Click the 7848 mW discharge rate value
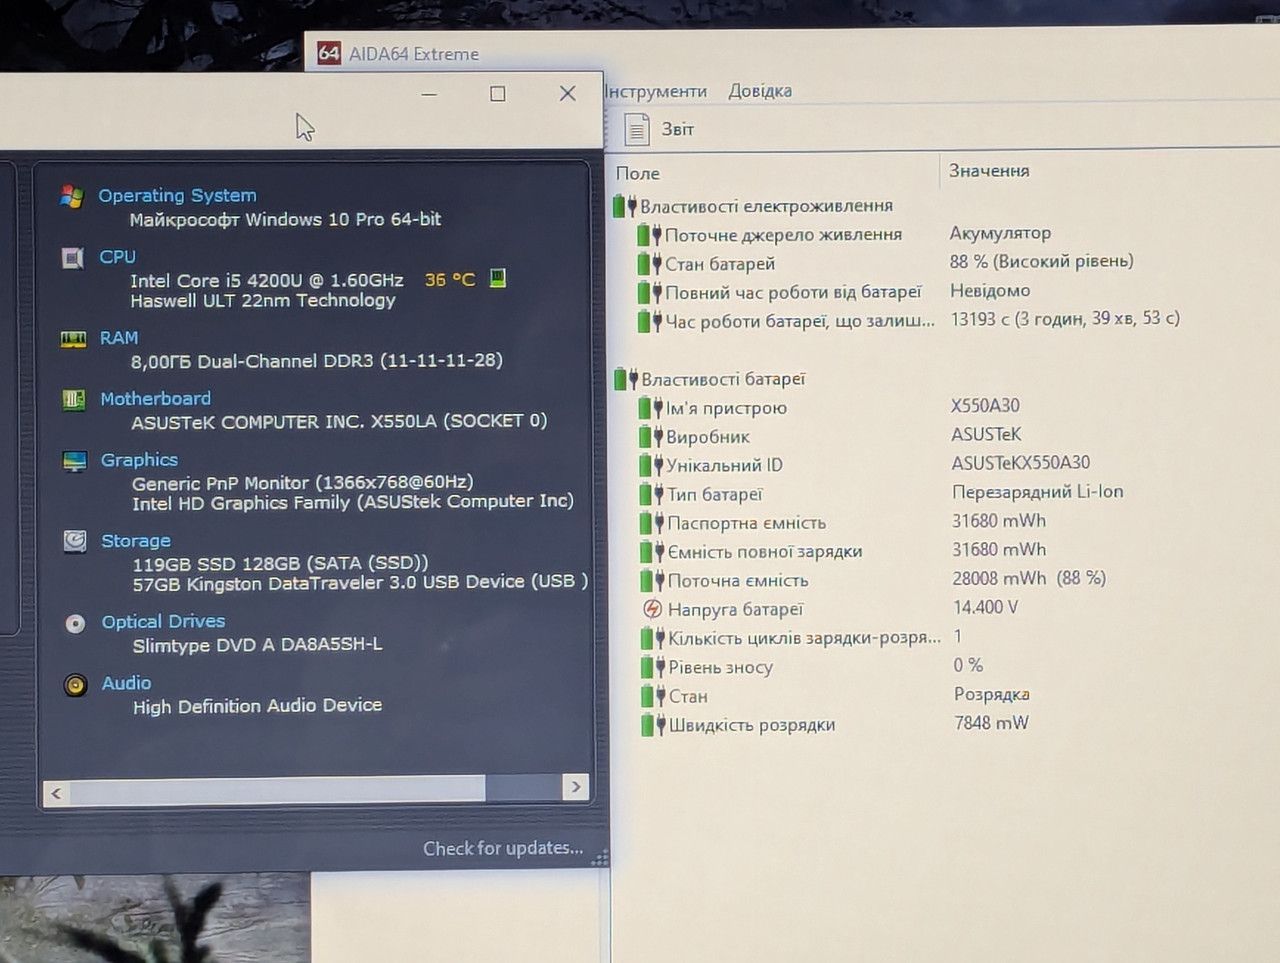This screenshot has width=1280, height=963. (991, 722)
